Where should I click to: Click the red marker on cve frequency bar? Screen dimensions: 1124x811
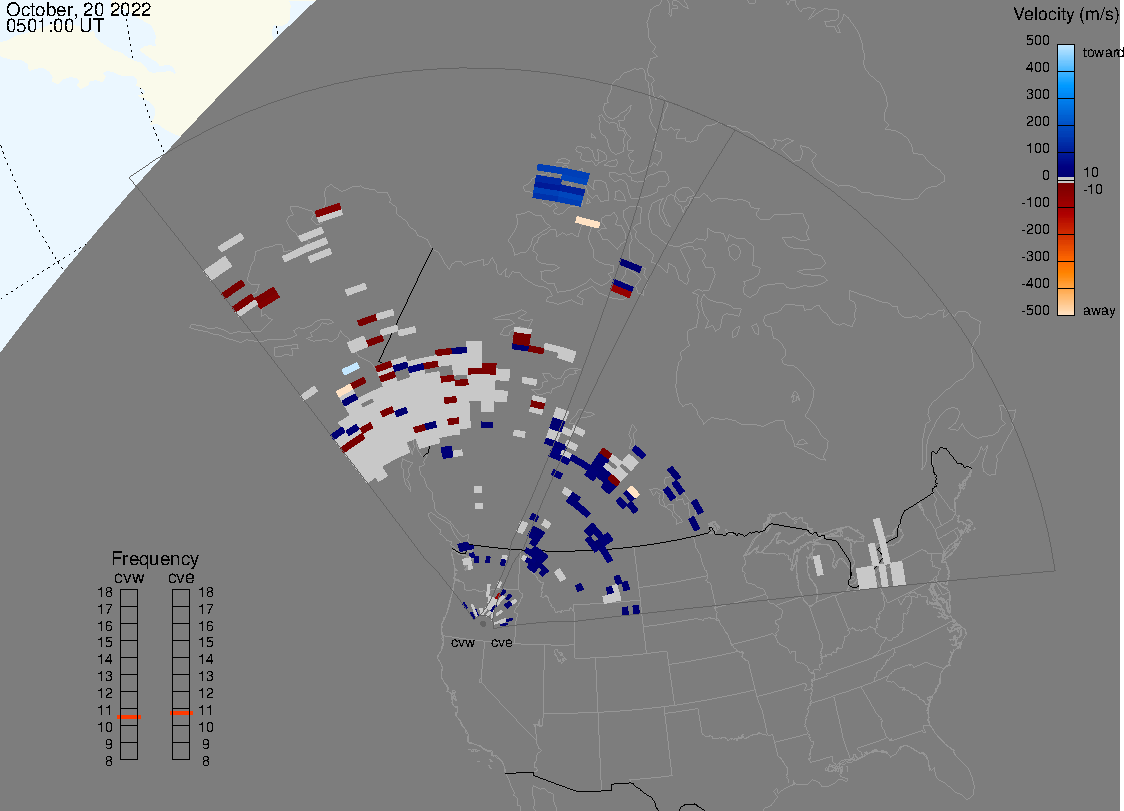181,713
